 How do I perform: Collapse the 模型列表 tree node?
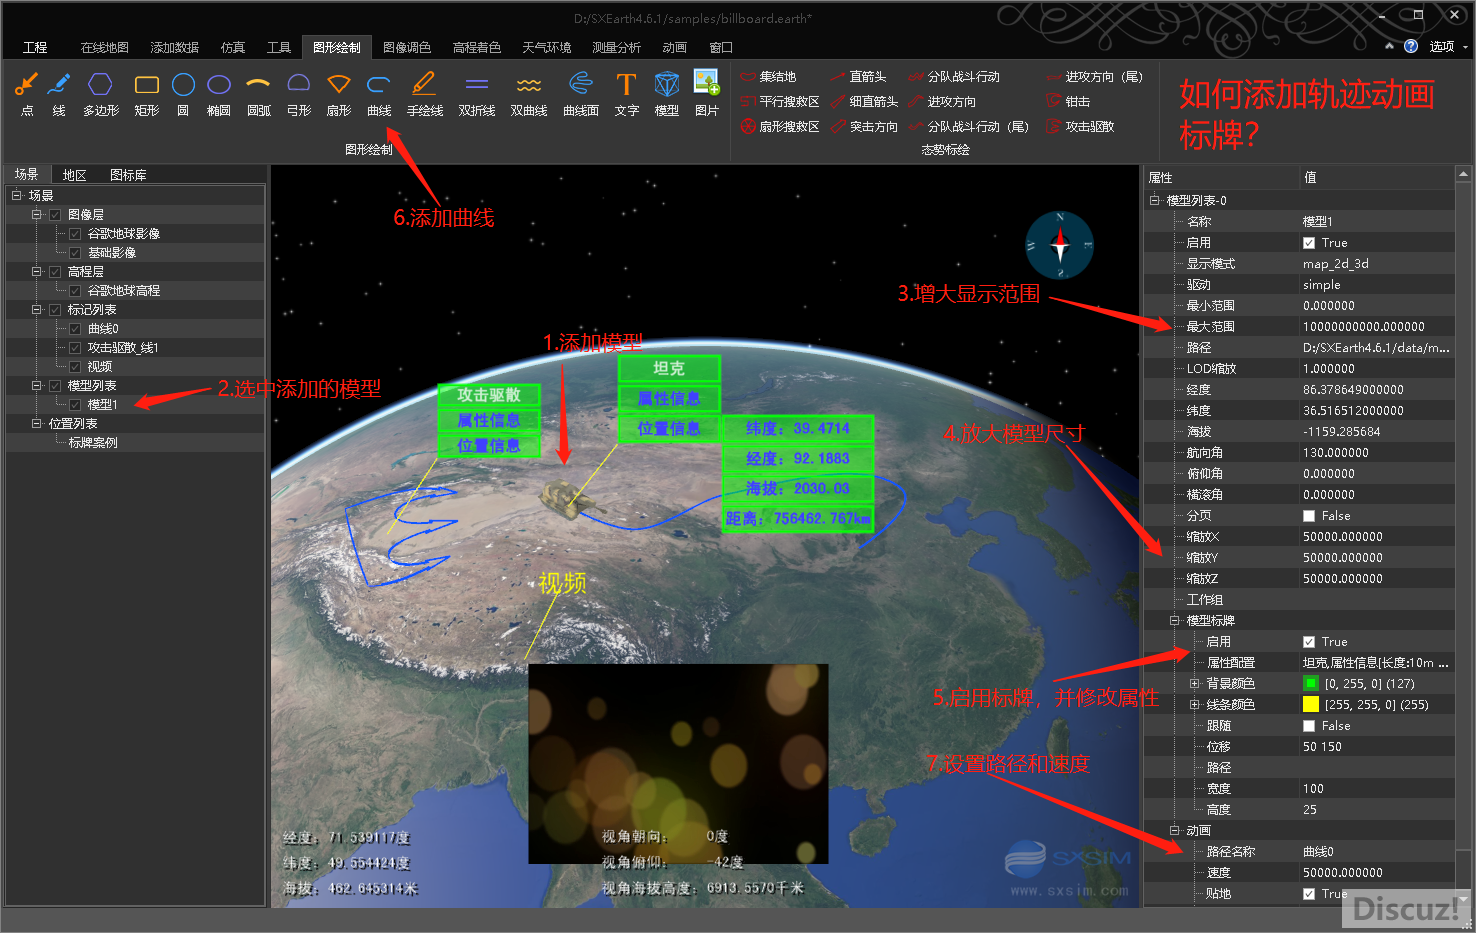[x=36, y=386]
